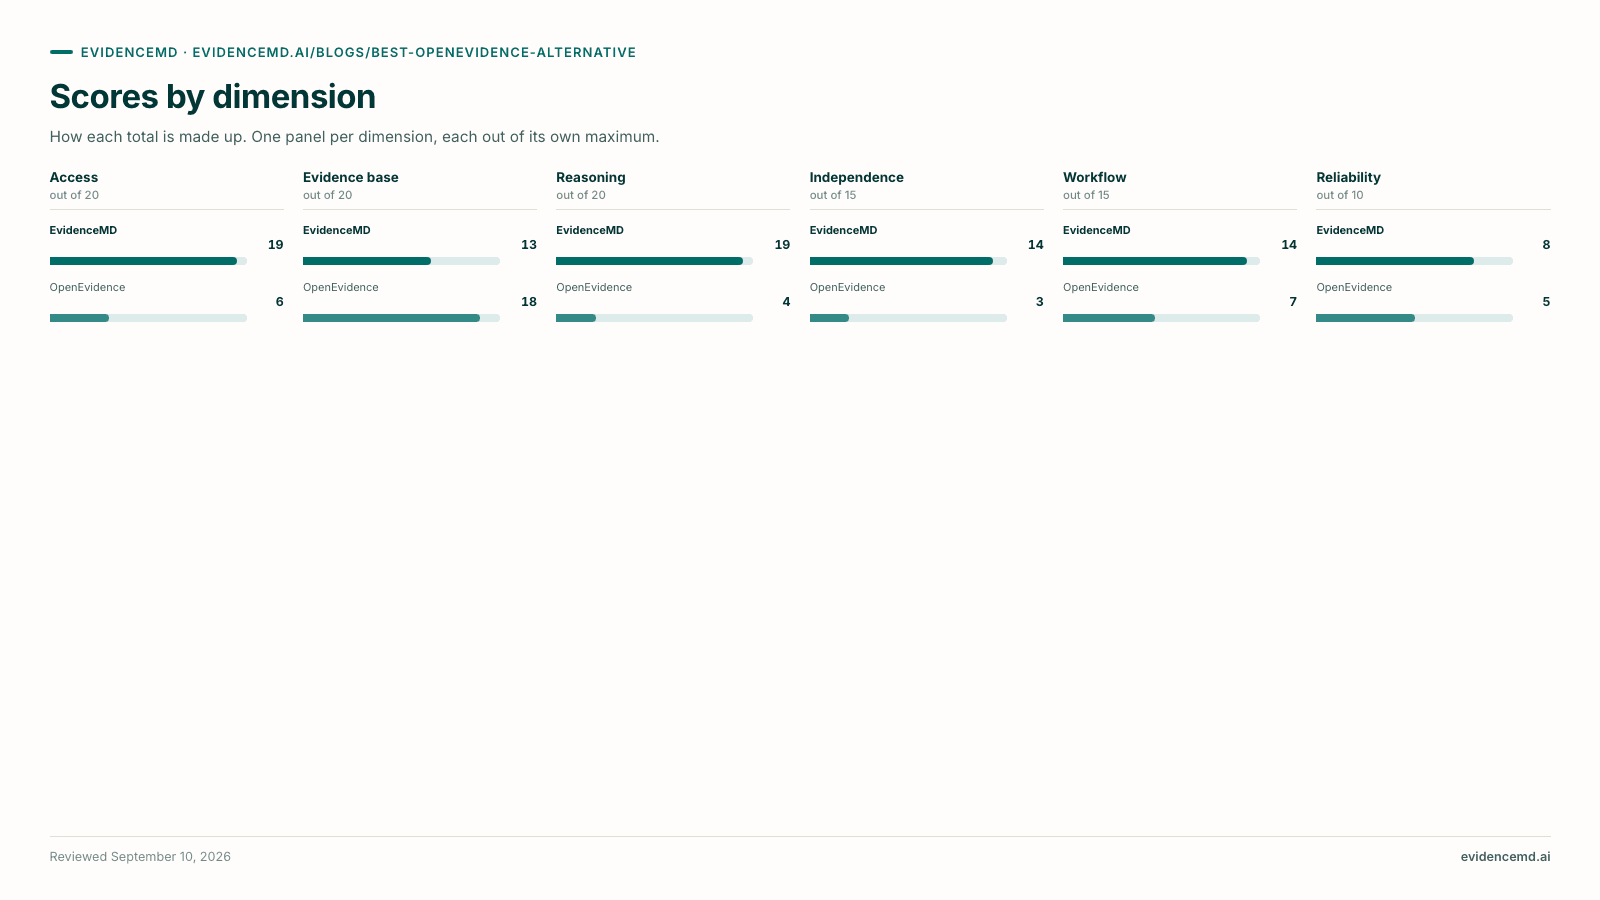Viewport: 1600px width, 900px height.
Task: Click the OpenEvidence label in Workflow panel
Action: pos(1101,287)
